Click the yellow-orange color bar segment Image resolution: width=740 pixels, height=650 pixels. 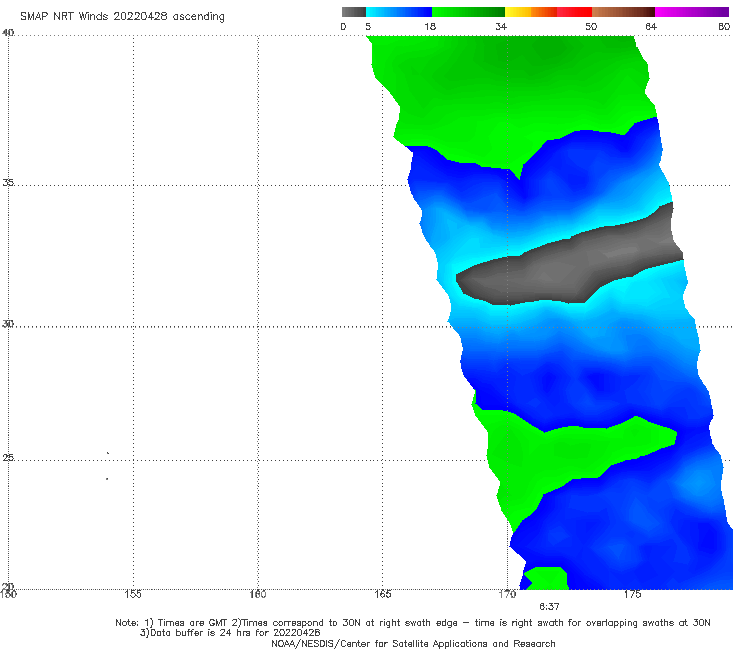pos(531,12)
